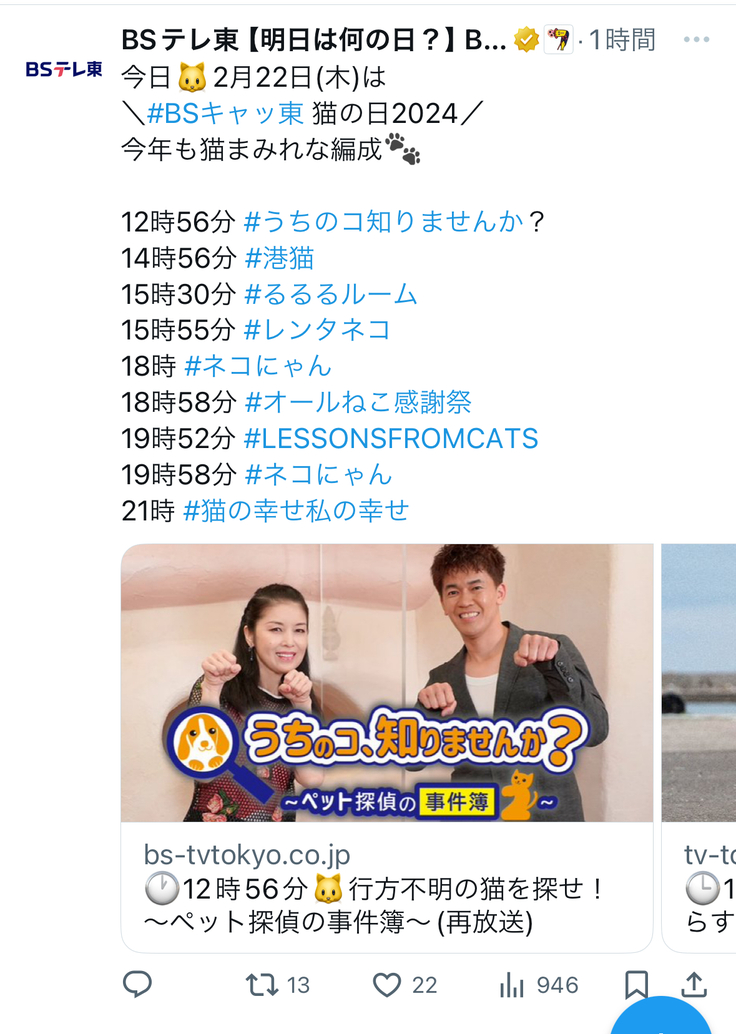Open the reply comment icon

(x=138, y=985)
